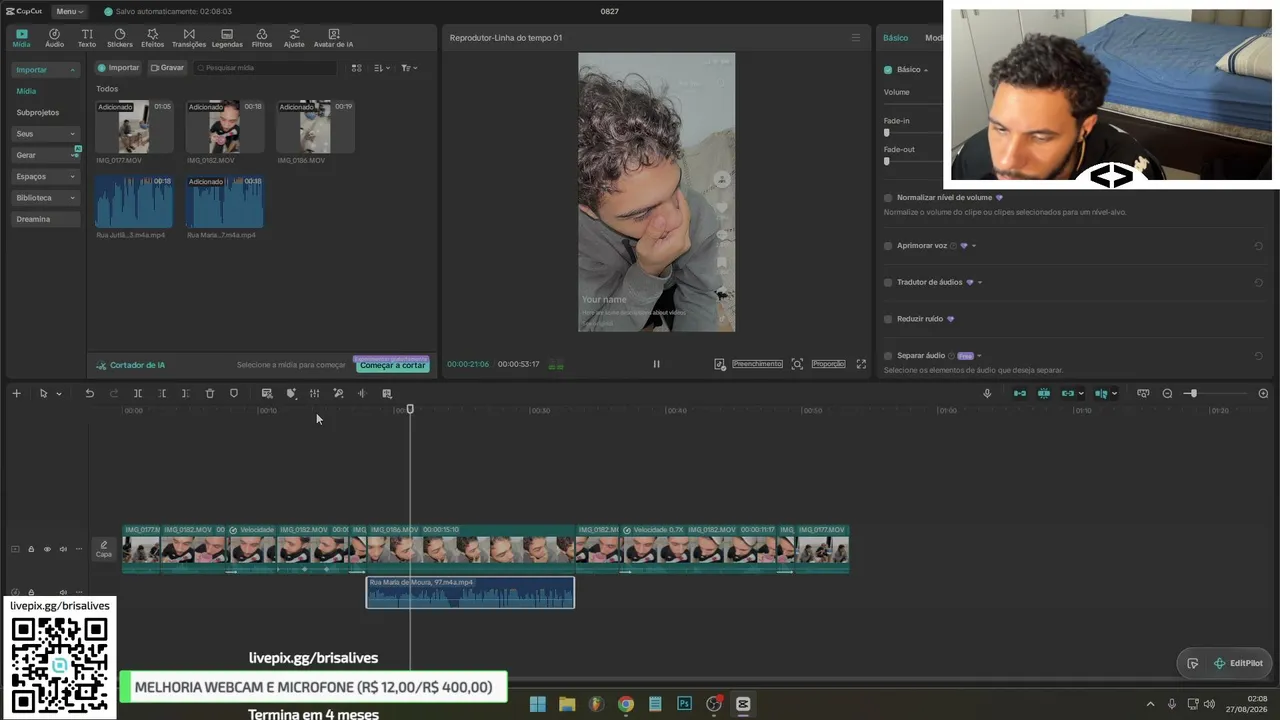Switch to the Stickers tab
Screen dimensions: 1280x720
(x=120, y=38)
